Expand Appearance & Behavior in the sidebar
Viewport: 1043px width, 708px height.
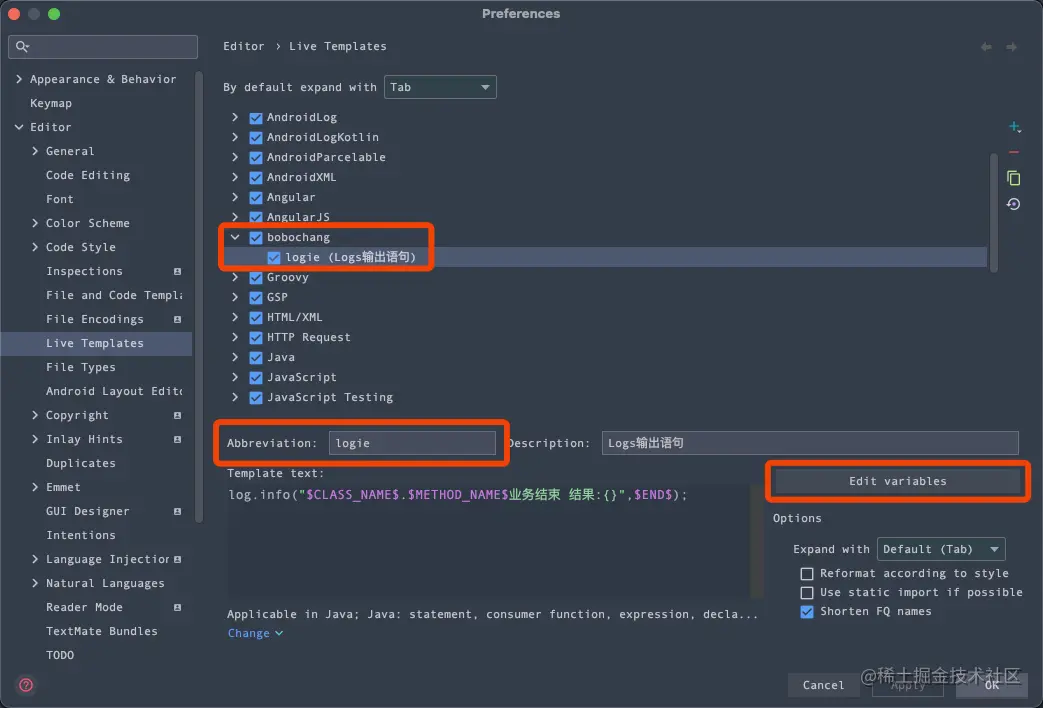click(19, 79)
